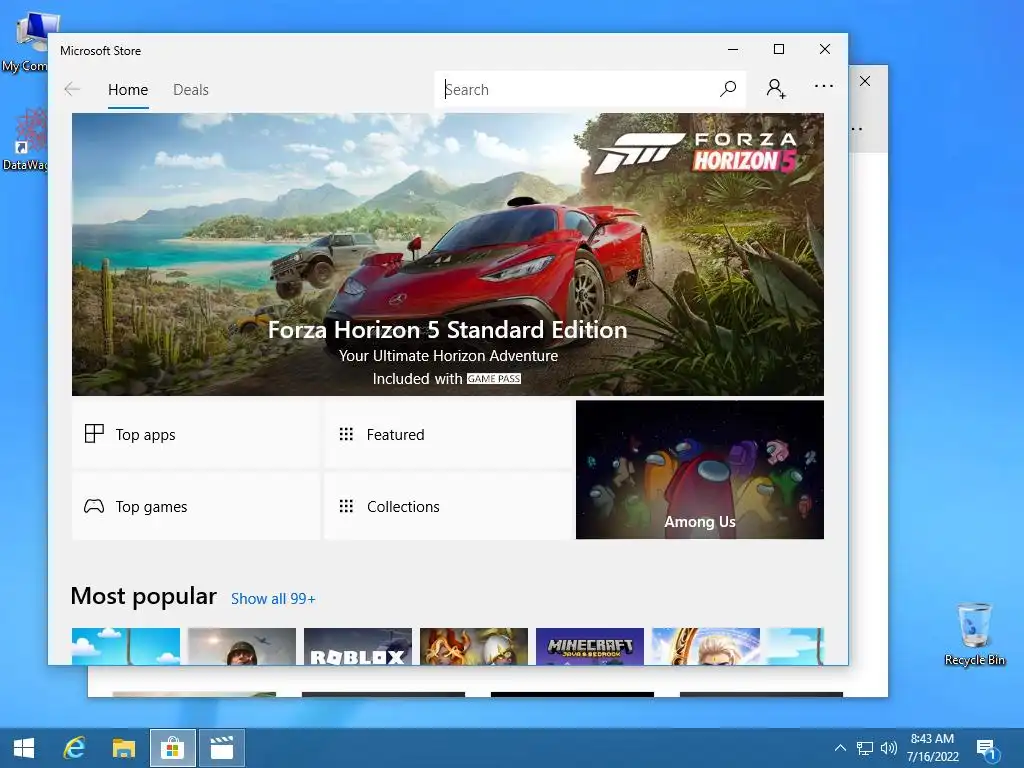Switch to the Deals tab
This screenshot has height=768, width=1024.
pyautogui.click(x=191, y=89)
